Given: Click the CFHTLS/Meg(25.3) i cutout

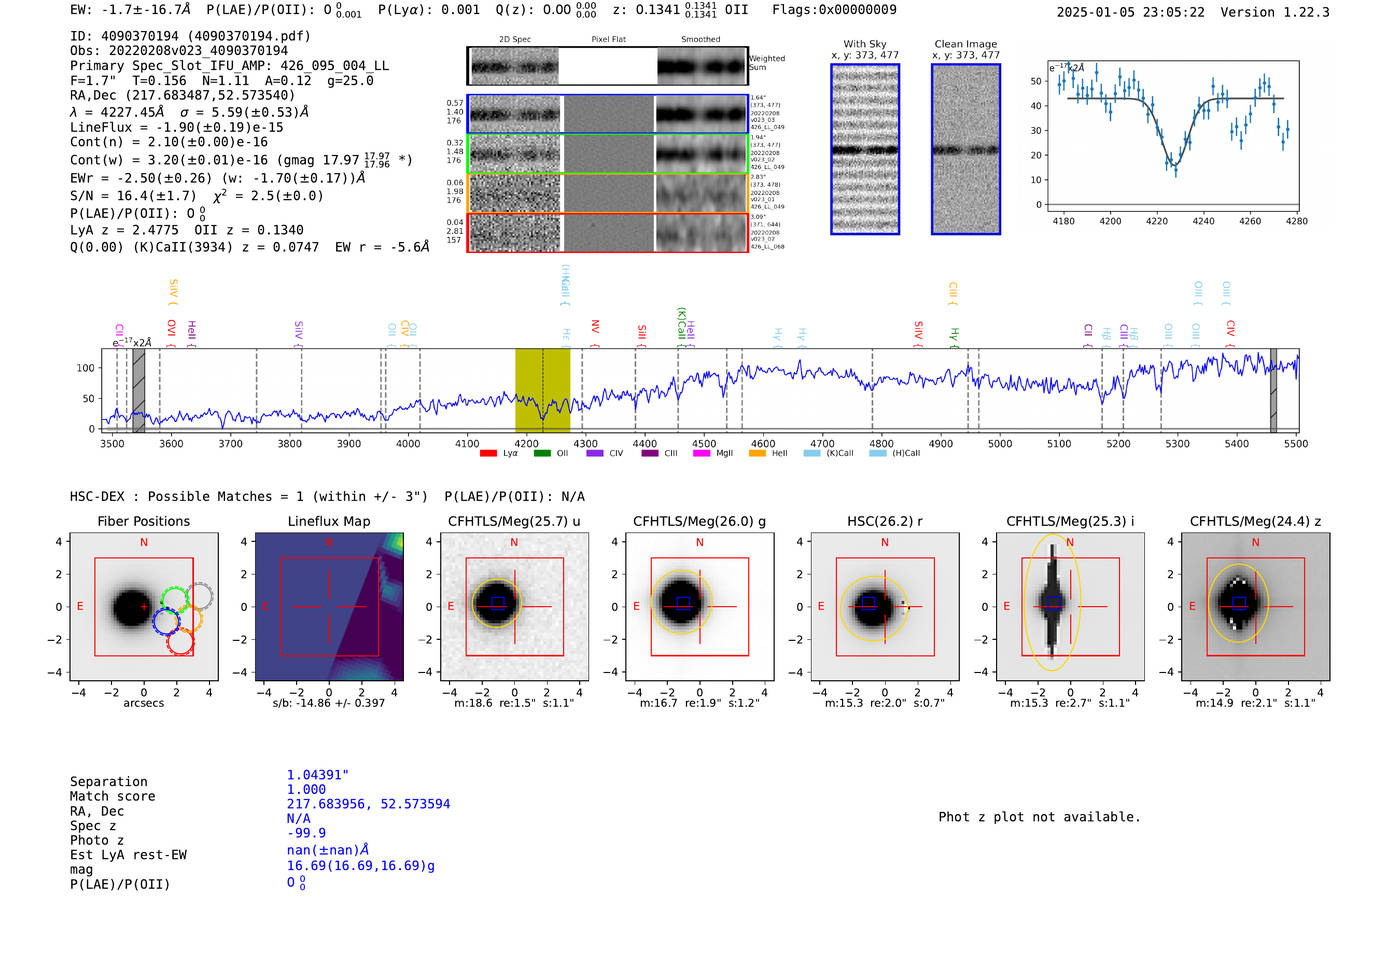Looking at the screenshot, I should point(1070,606).
